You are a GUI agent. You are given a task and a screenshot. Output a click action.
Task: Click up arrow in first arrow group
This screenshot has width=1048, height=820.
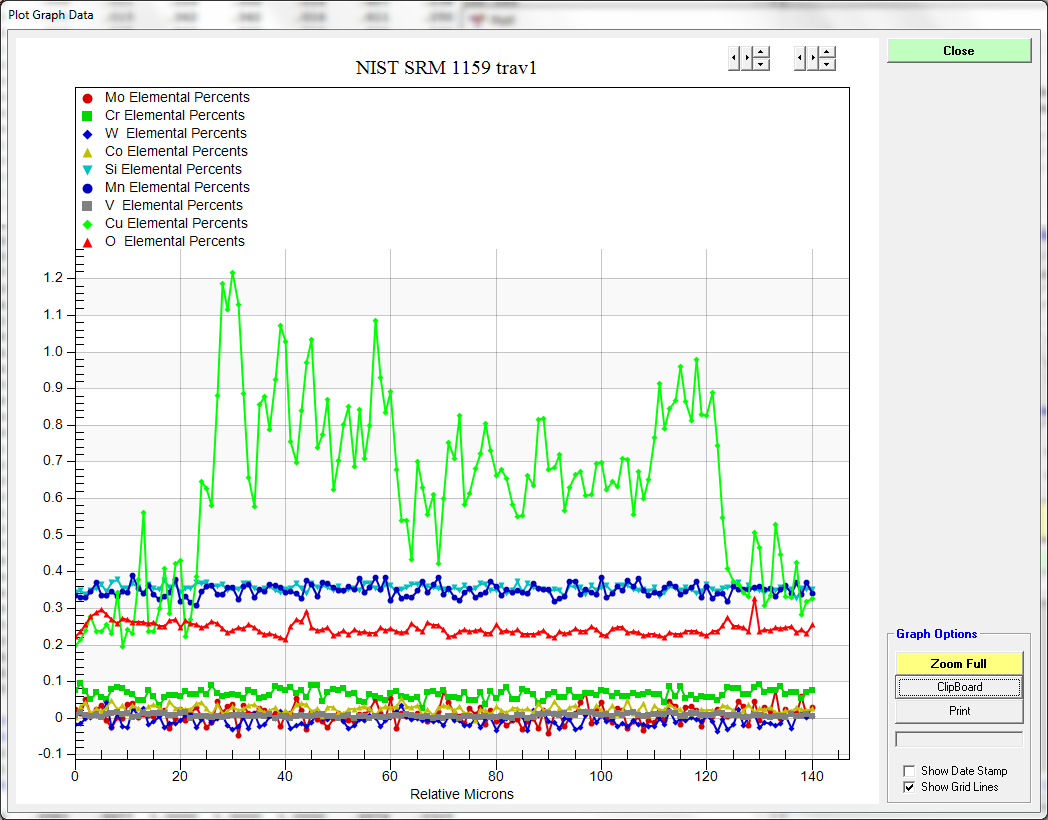click(x=761, y=53)
